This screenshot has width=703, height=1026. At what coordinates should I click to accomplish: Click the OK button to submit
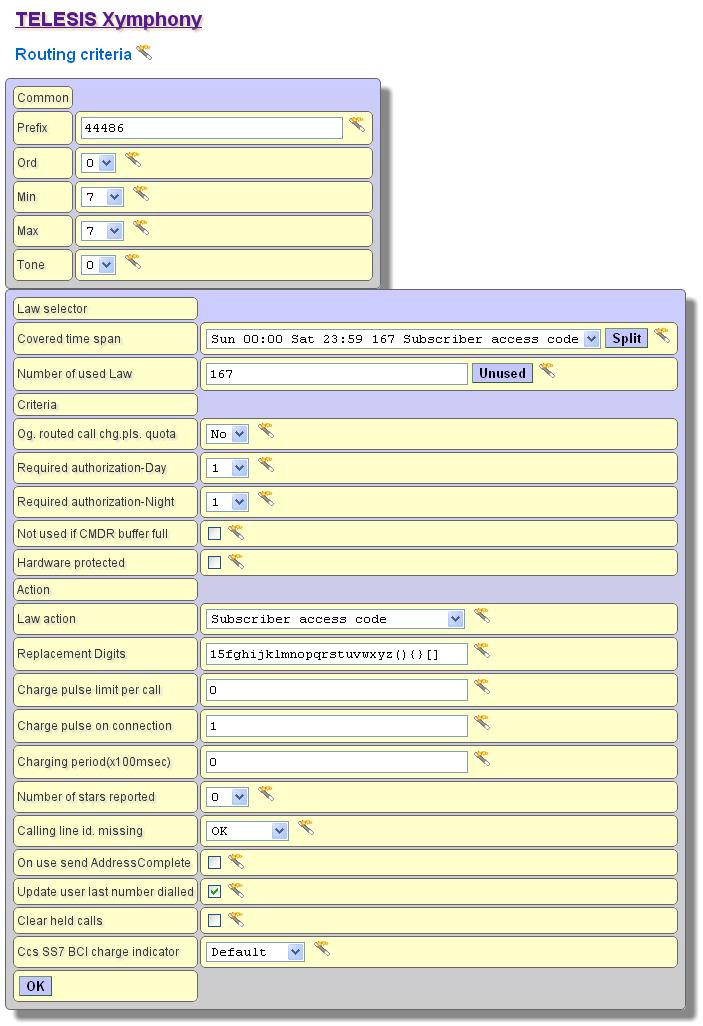[x=35, y=986]
